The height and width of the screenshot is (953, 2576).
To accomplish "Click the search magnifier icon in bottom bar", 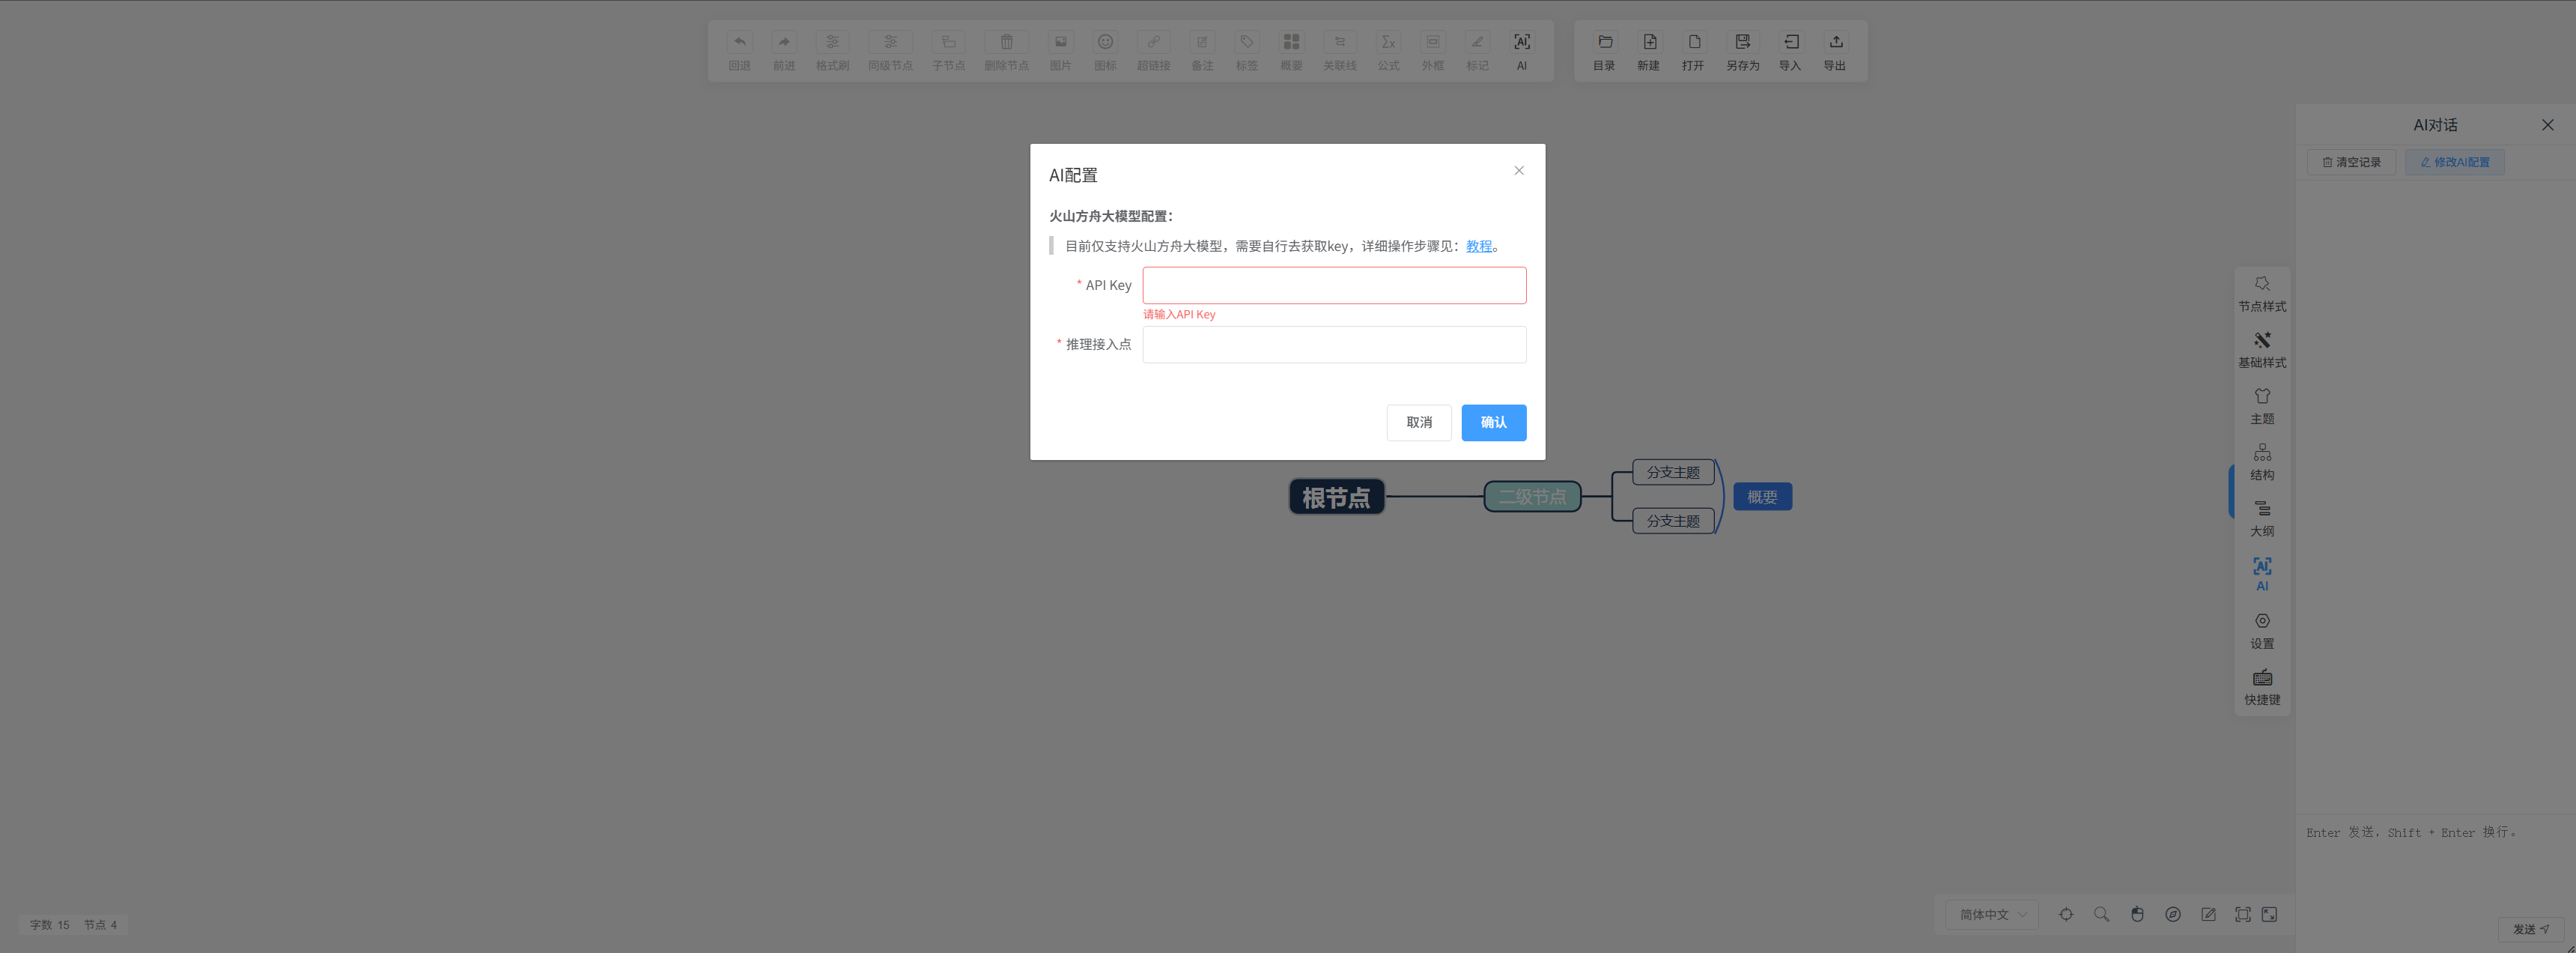I will coord(2101,914).
